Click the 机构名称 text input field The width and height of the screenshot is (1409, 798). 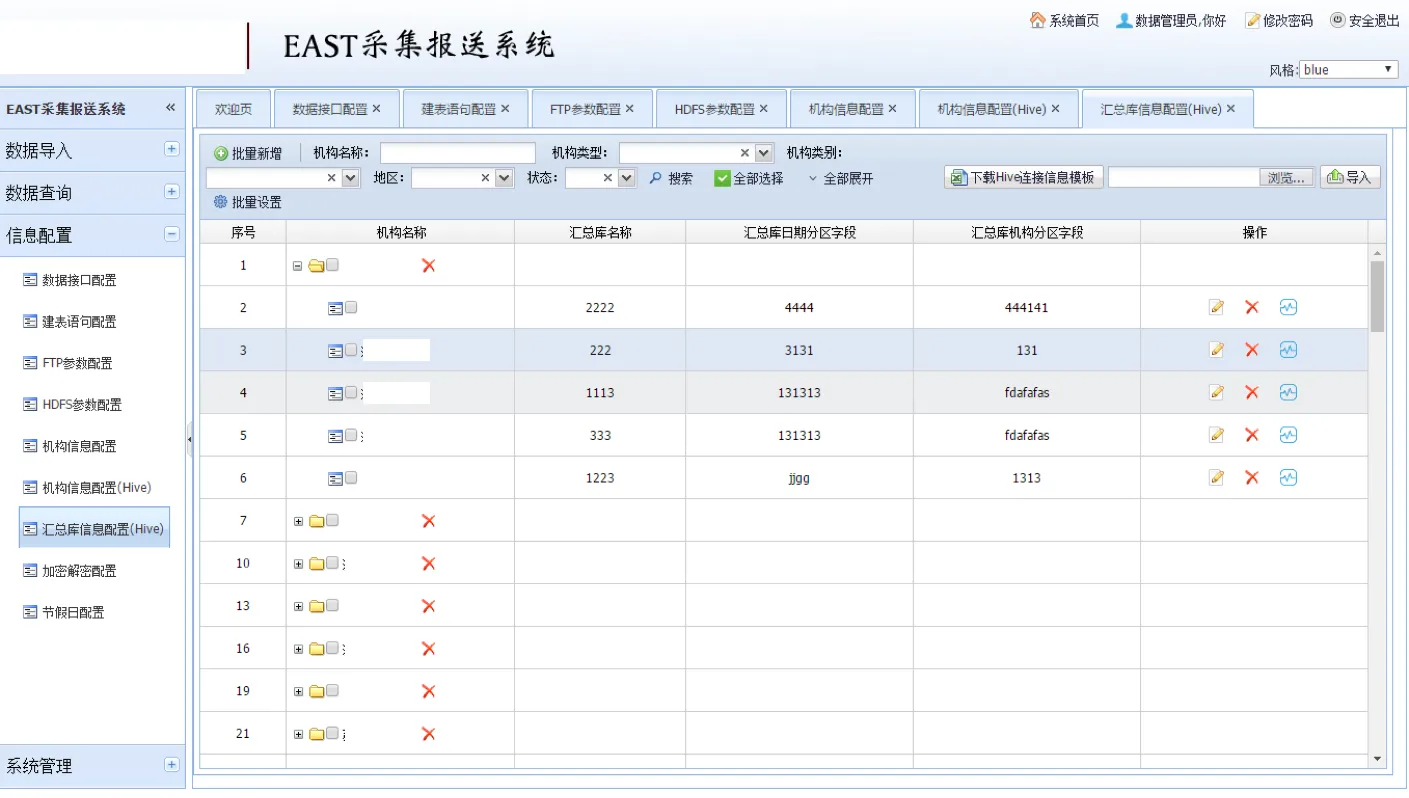point(457,153)
